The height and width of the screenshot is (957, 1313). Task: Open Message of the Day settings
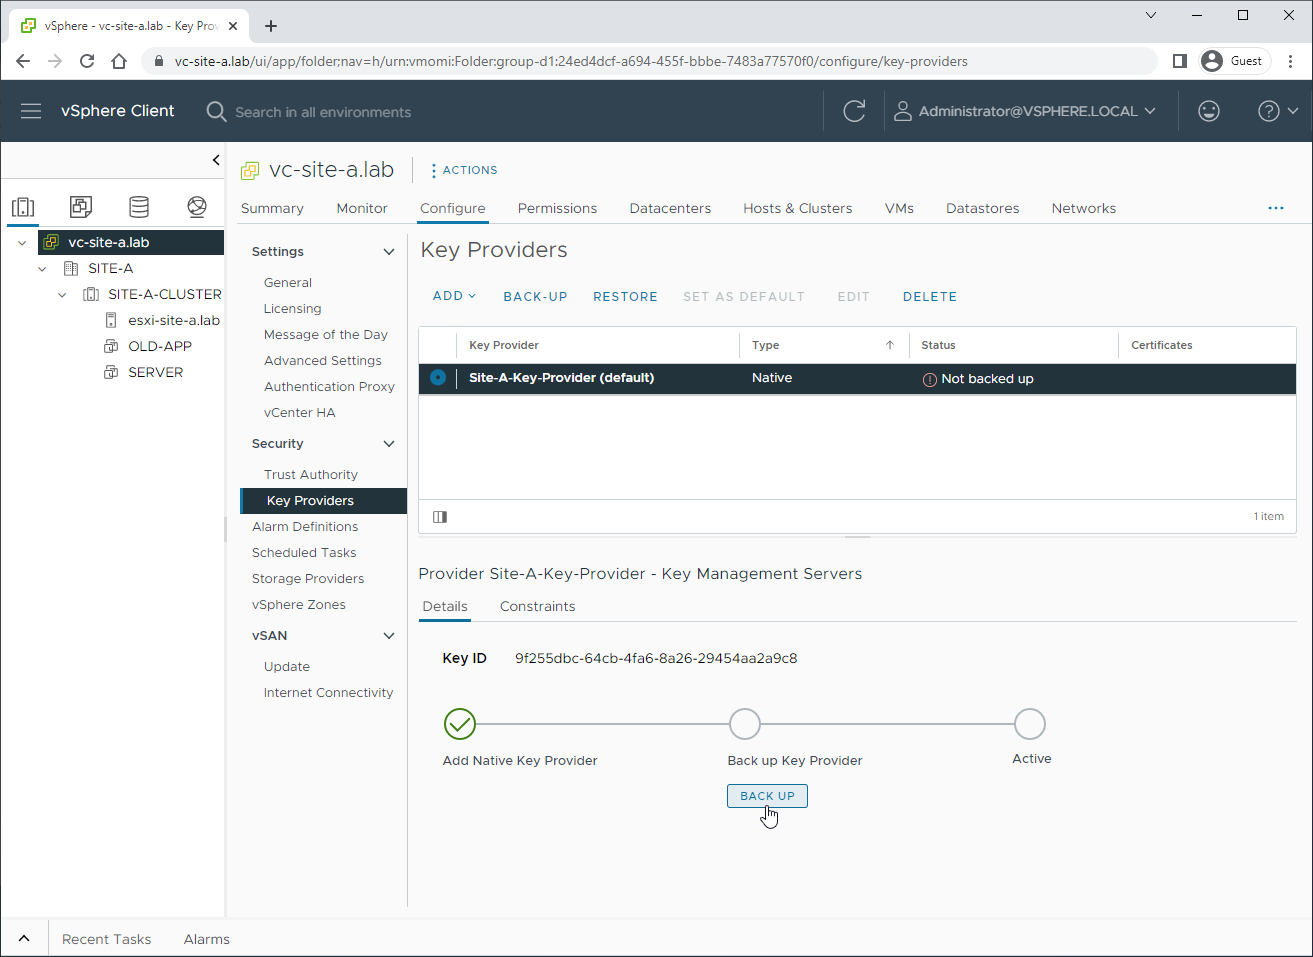pos(326,334)
